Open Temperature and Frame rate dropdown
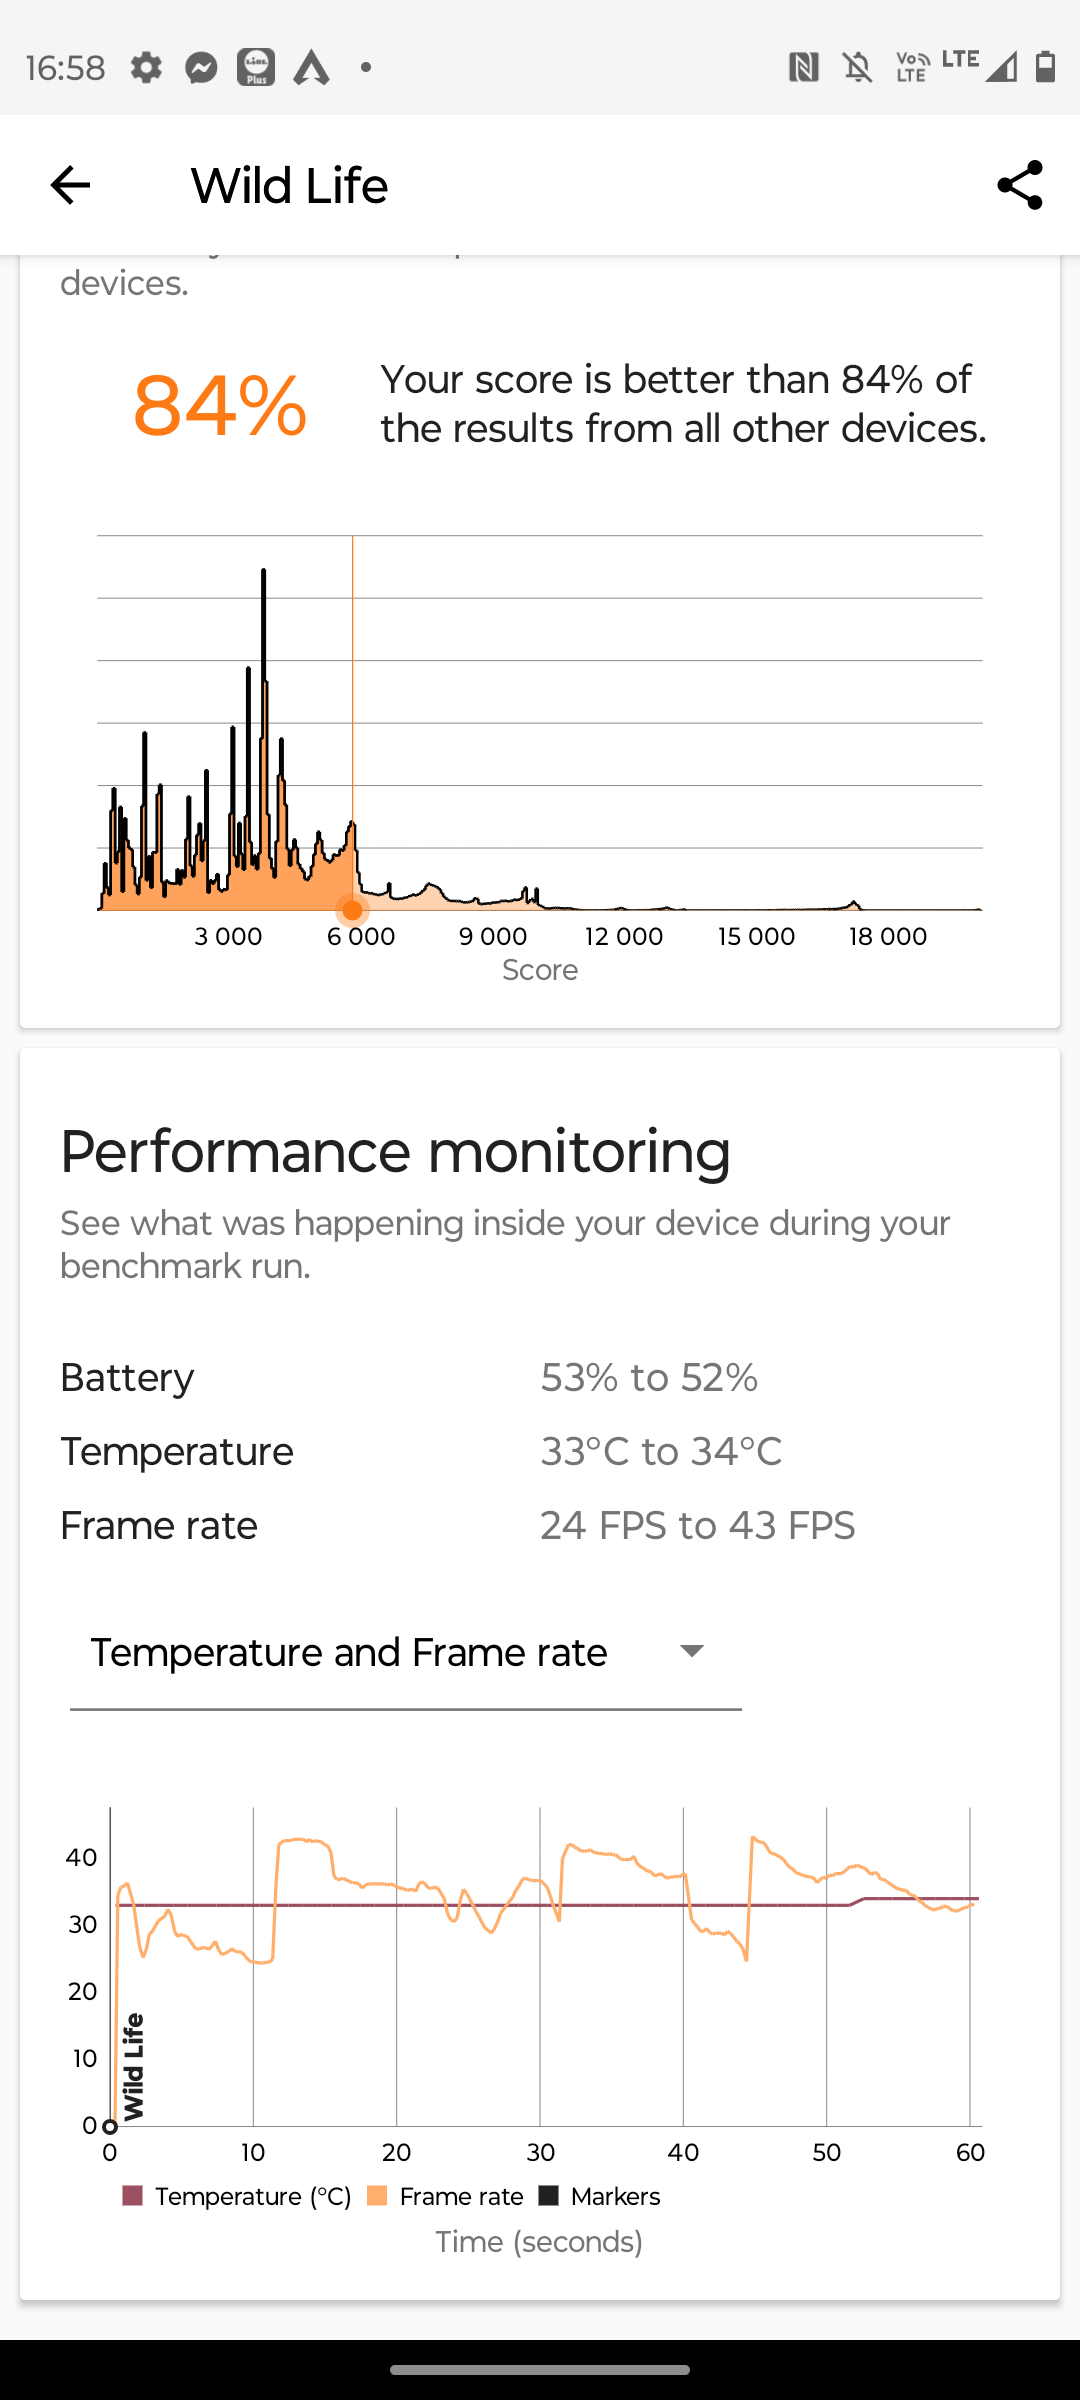Image resolution: width=1080 pixels, height=2400 pixels. (x=406, y=1653)
